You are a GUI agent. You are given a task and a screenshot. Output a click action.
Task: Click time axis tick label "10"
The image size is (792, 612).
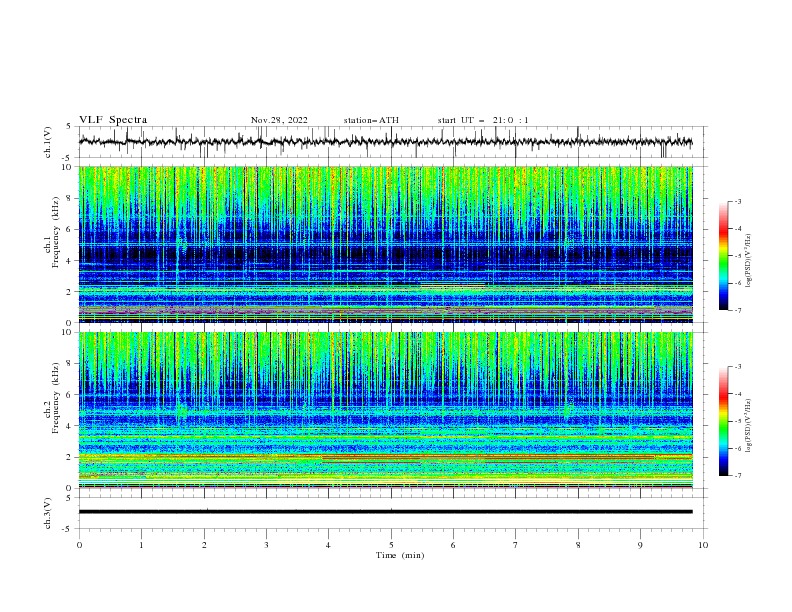coord(703,545)
